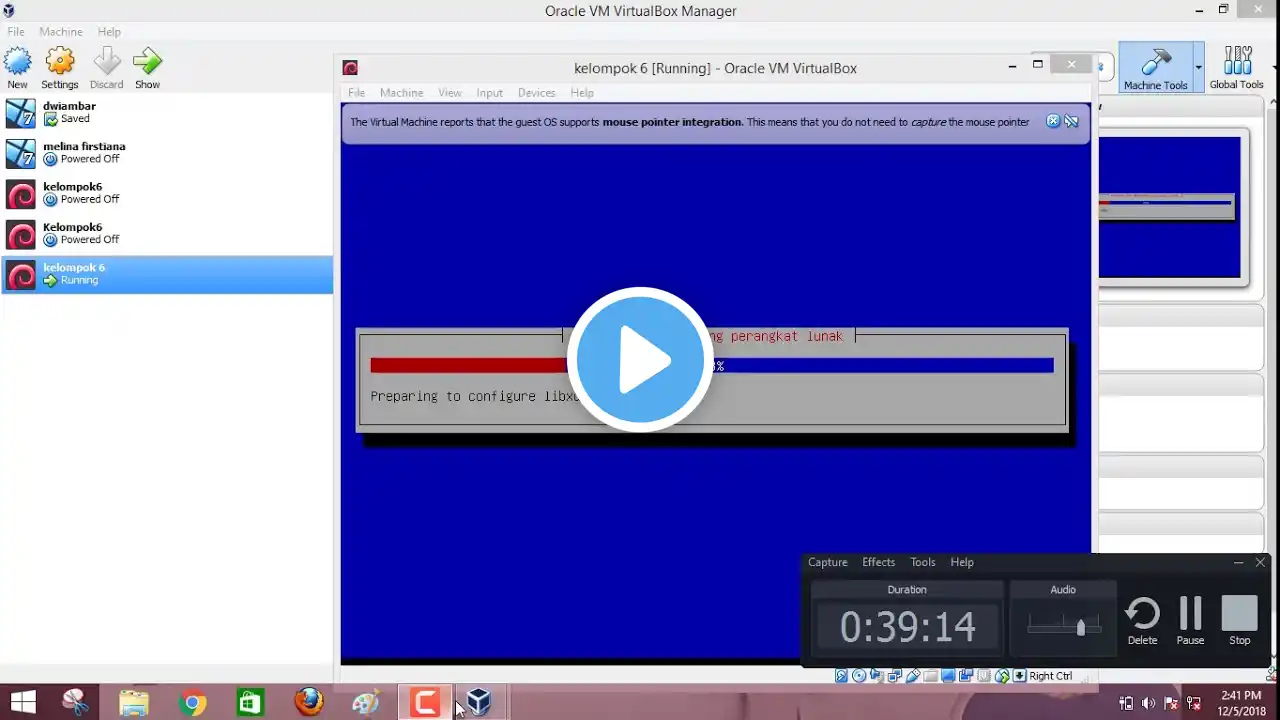
Task: Open Help menu in the recorder
Action: (962, 562)
